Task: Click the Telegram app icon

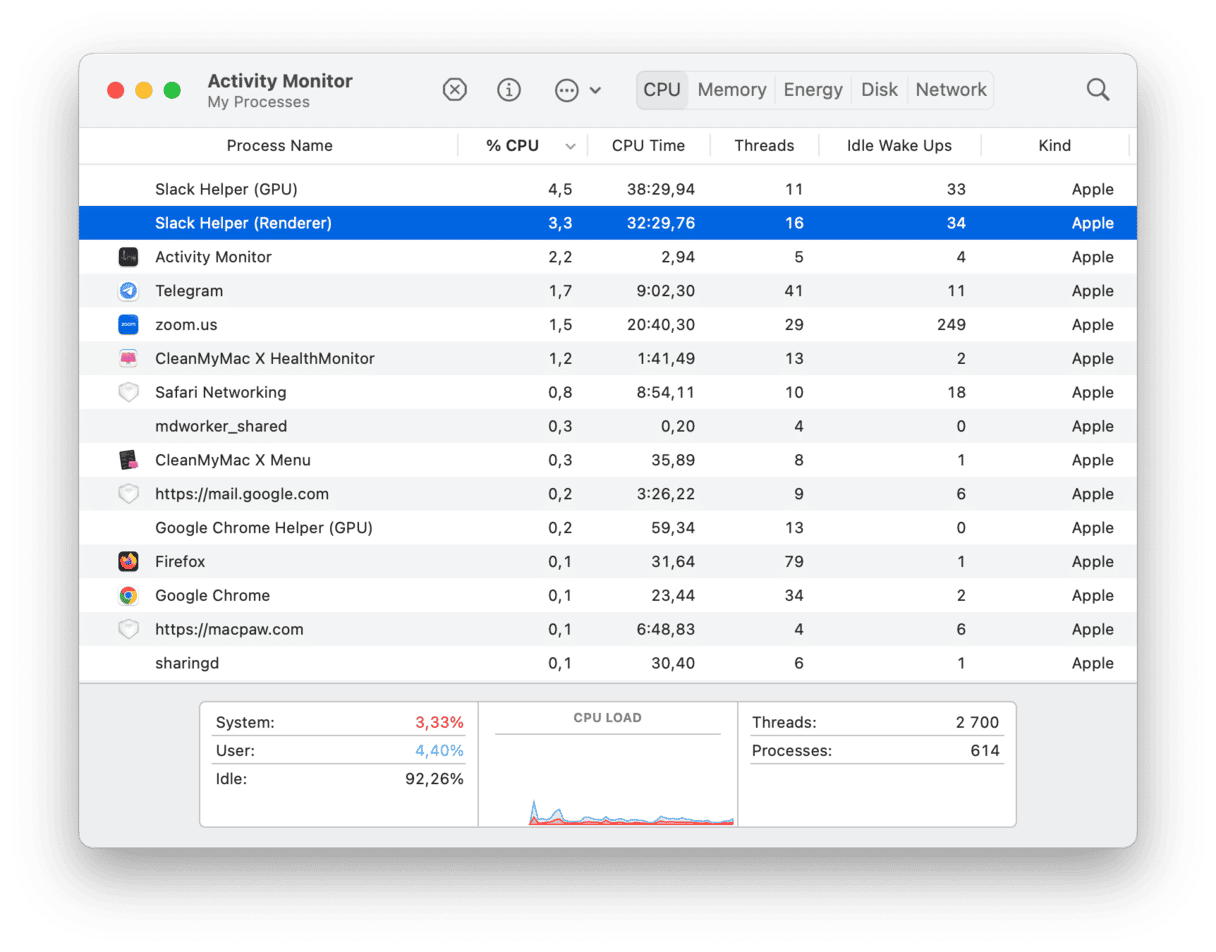Action: [128, 291]
